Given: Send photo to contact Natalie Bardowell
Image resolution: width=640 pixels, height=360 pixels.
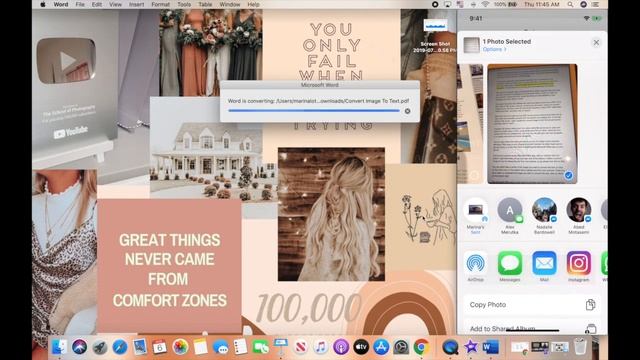Looking at the screenshot, I should tap(544, 216).
